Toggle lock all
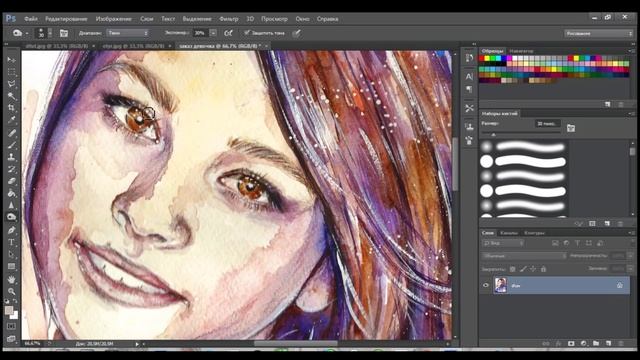640x360 pixels. click(543, 269)
